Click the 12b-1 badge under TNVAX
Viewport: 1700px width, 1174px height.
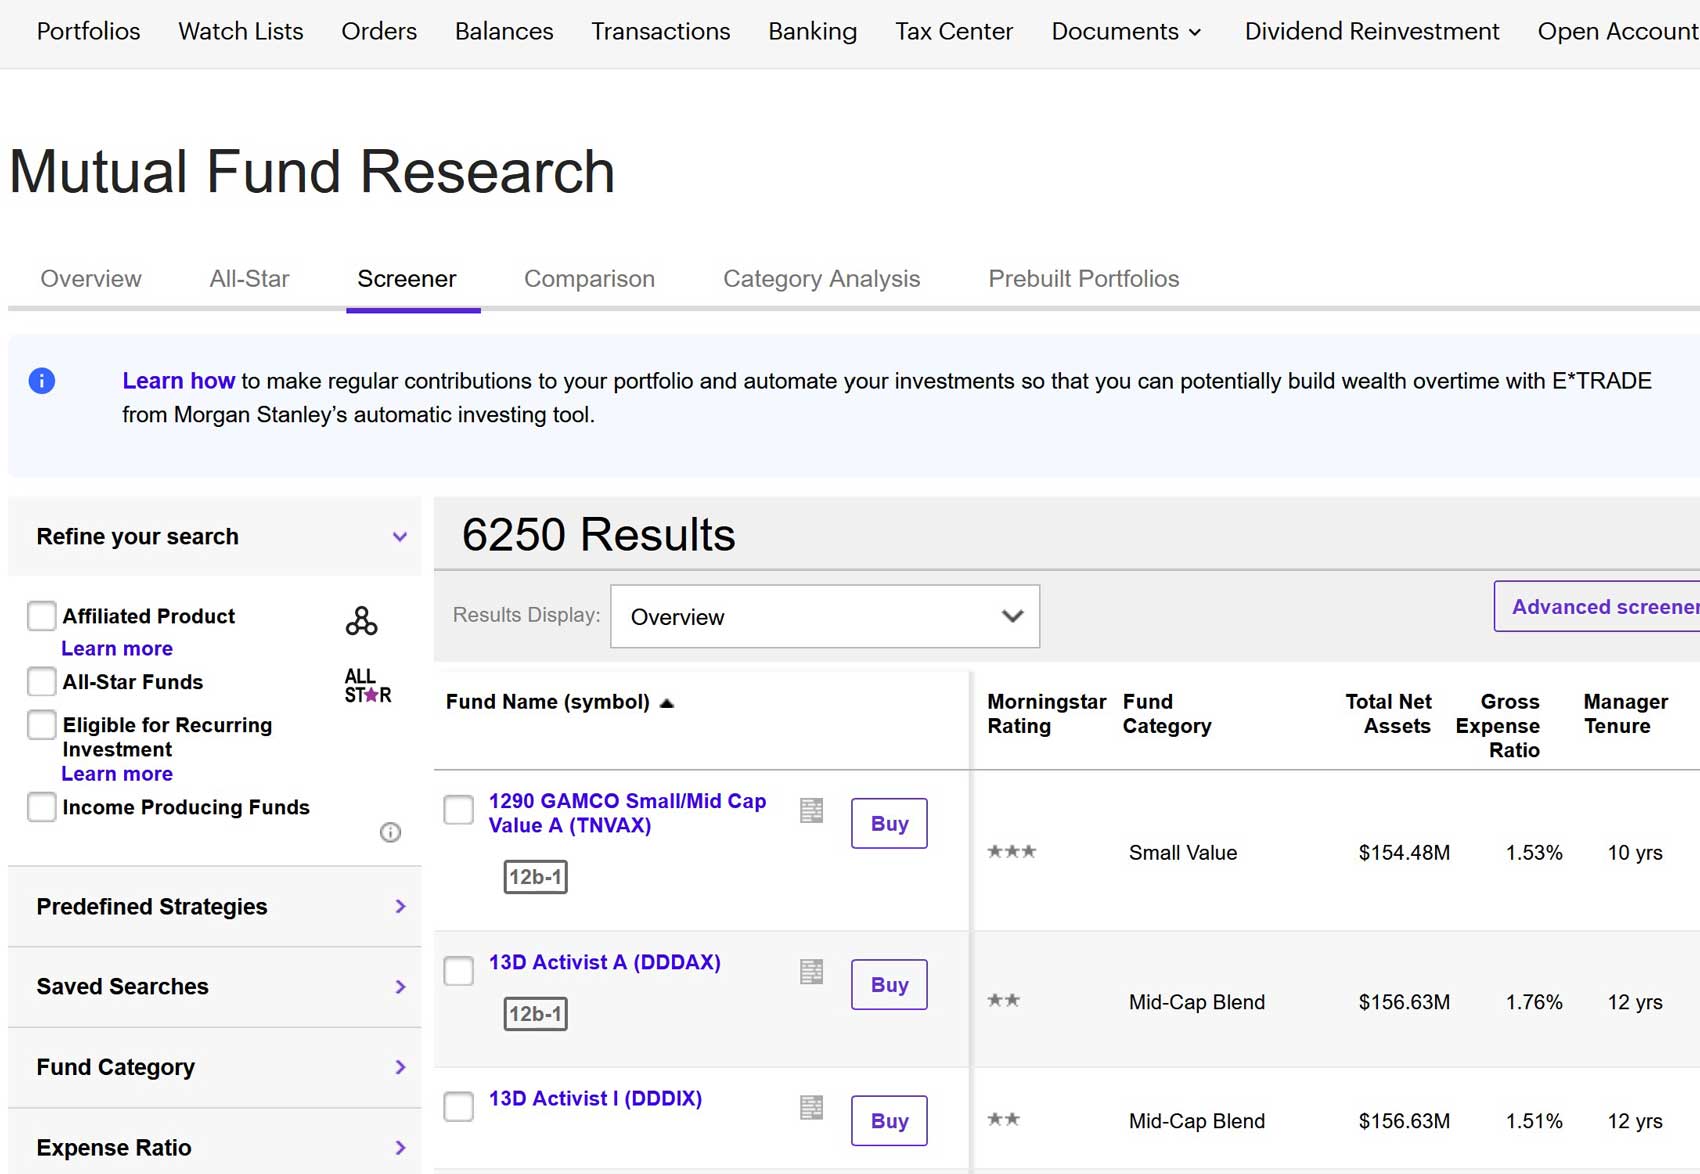tap(535, 877)
